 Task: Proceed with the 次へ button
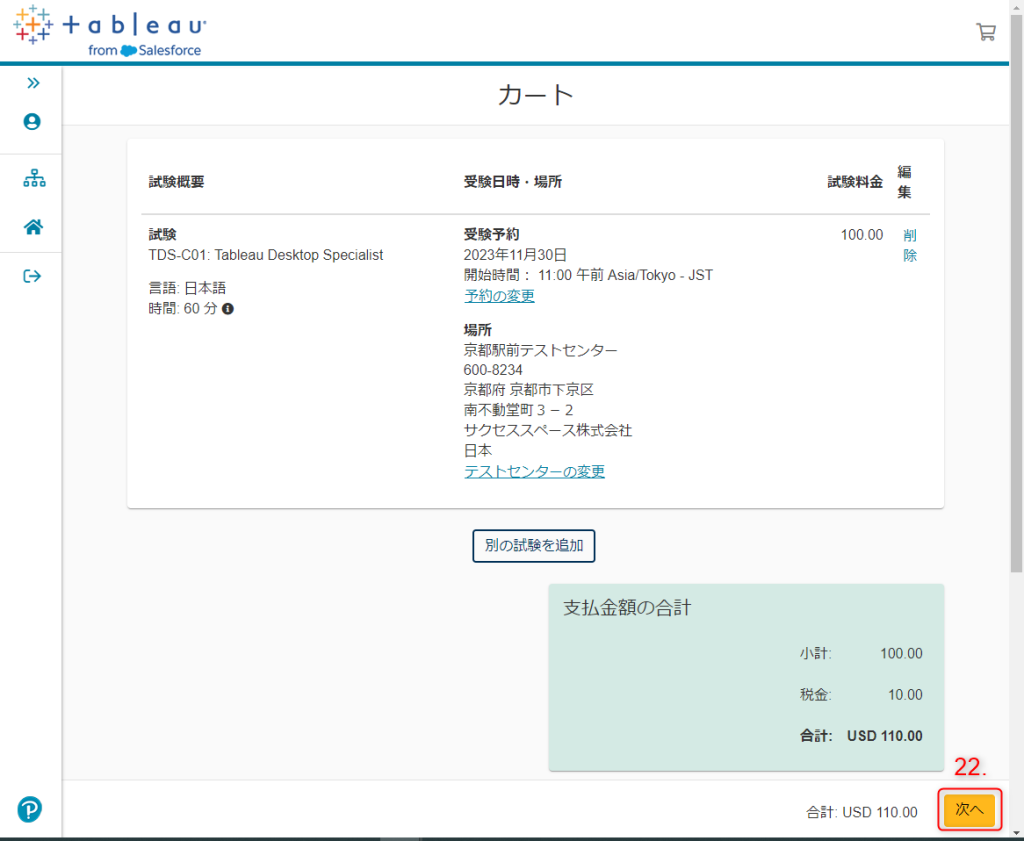point(969,810)
